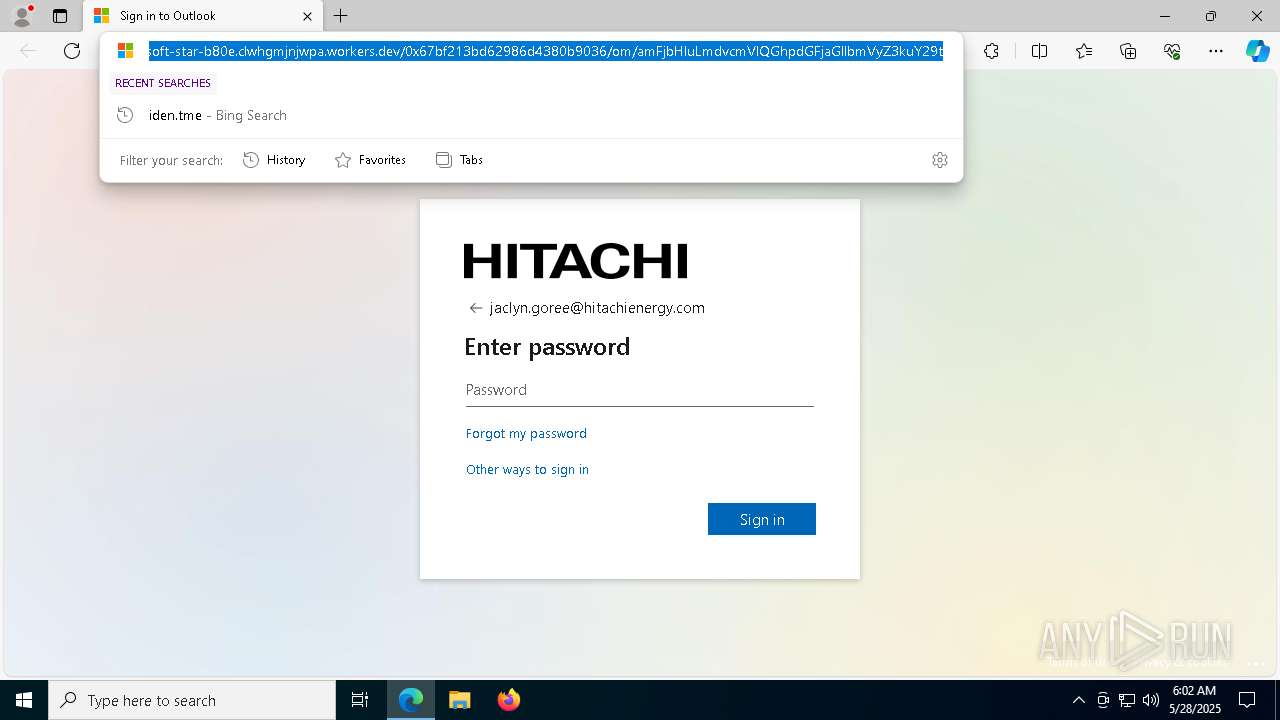Click the taskbar search box

pyautogui.click(x=192, y=700)
